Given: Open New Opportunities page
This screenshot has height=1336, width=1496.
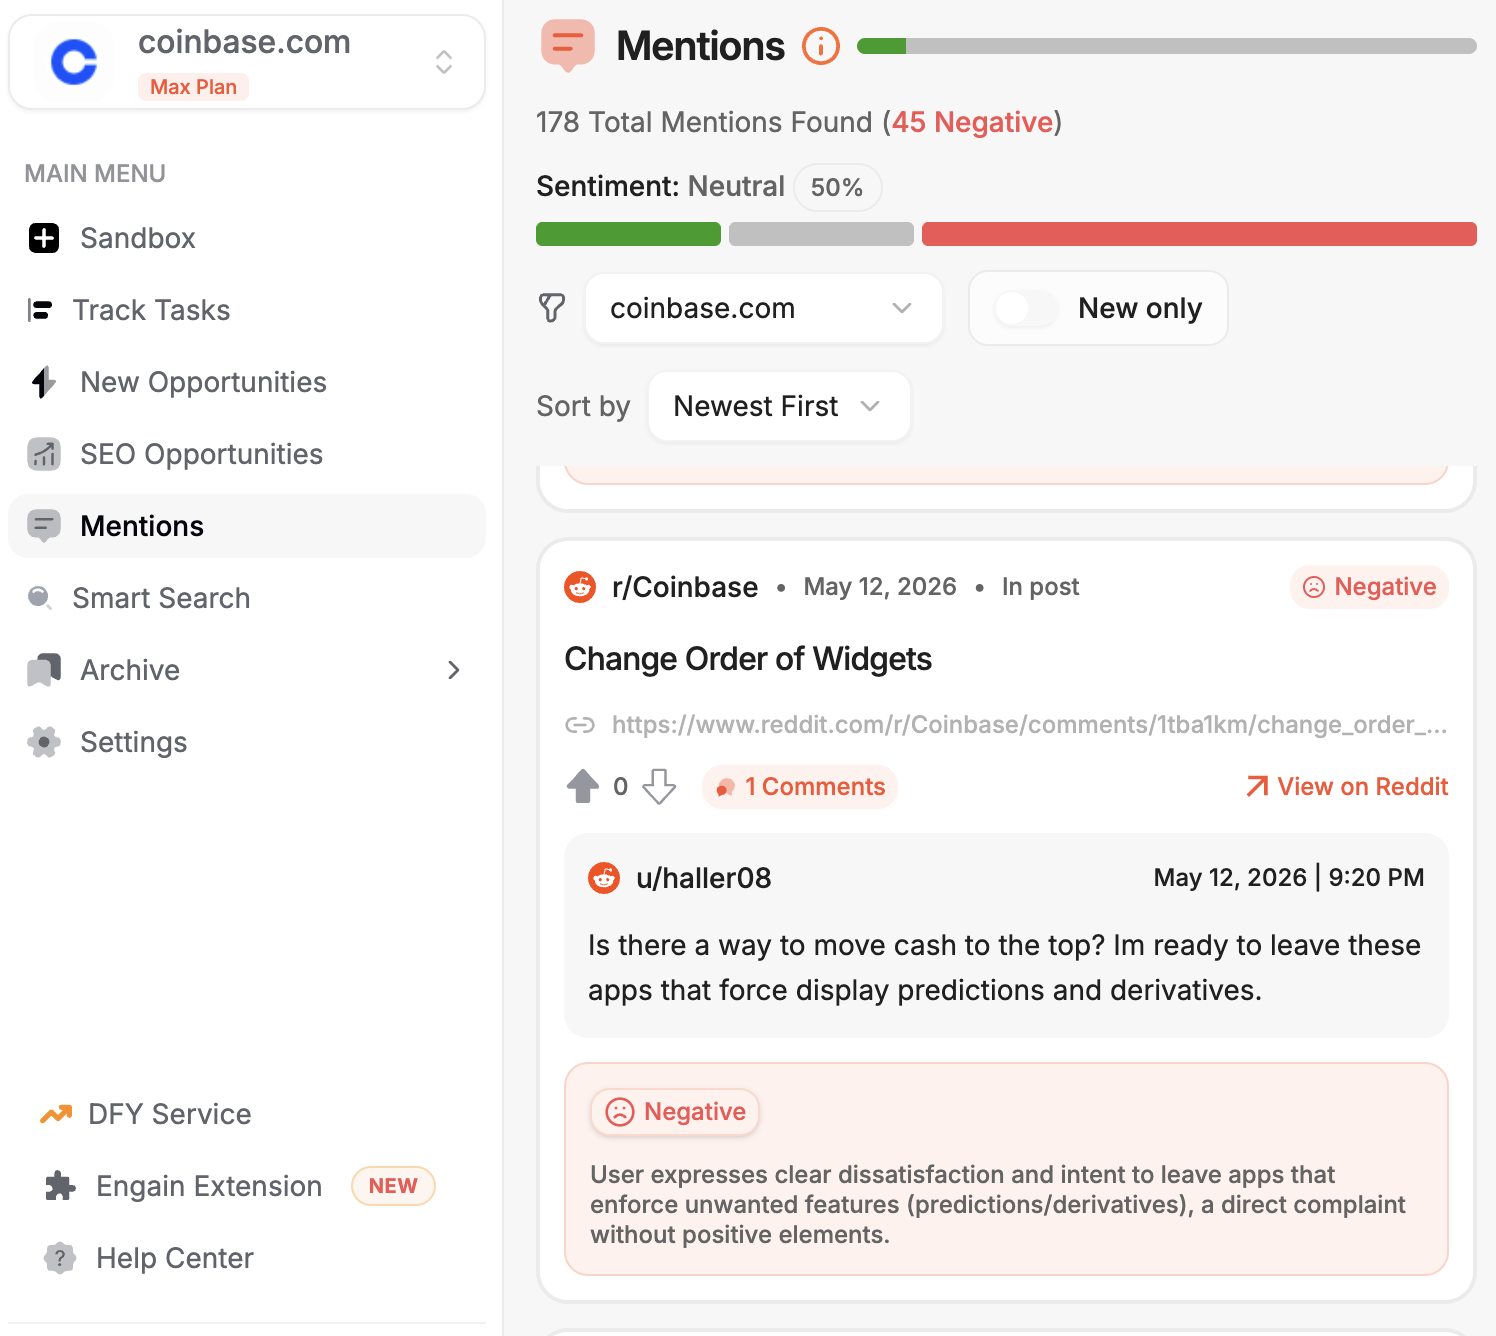Looking at the screenshot, I should 247,382.
